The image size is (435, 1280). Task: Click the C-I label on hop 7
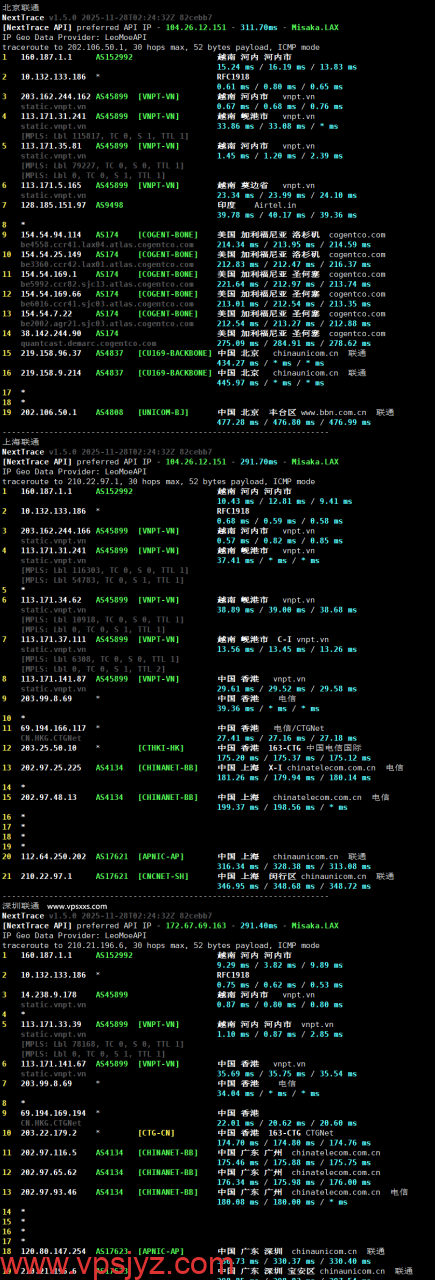point(286,639)
